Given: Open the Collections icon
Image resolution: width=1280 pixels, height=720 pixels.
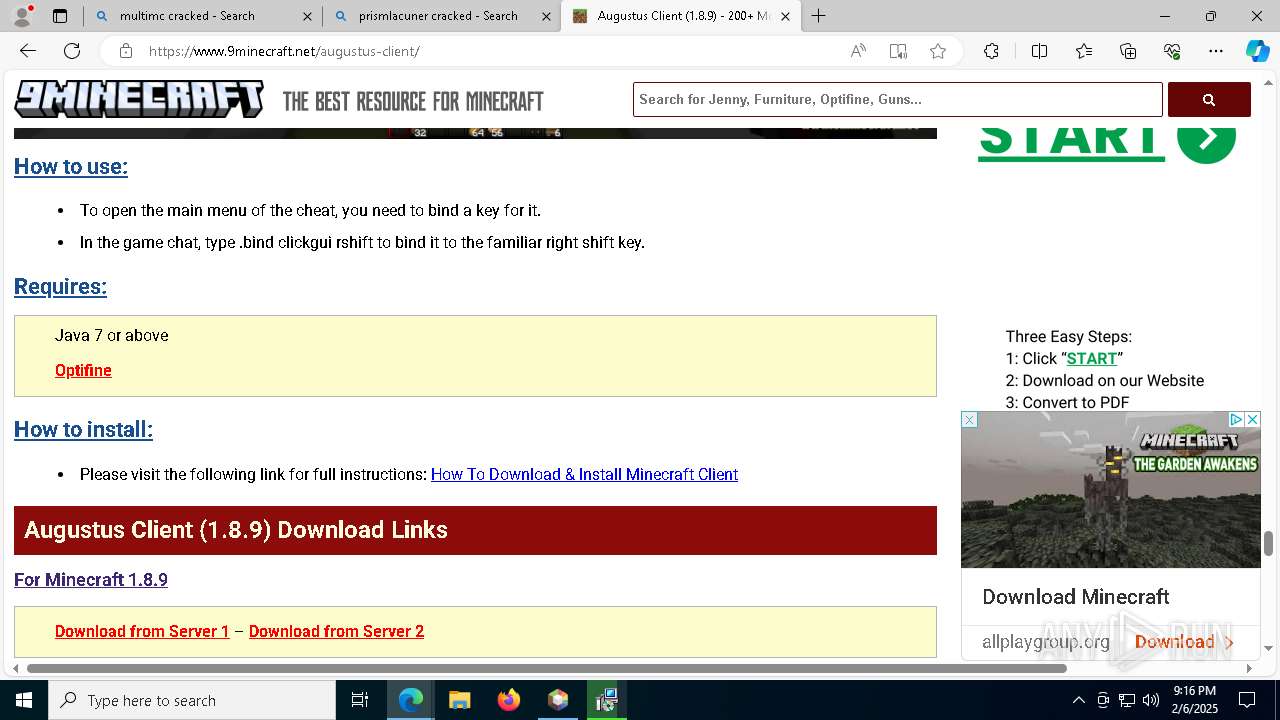Looking at the screenshot, I should tap(1128, 51).
